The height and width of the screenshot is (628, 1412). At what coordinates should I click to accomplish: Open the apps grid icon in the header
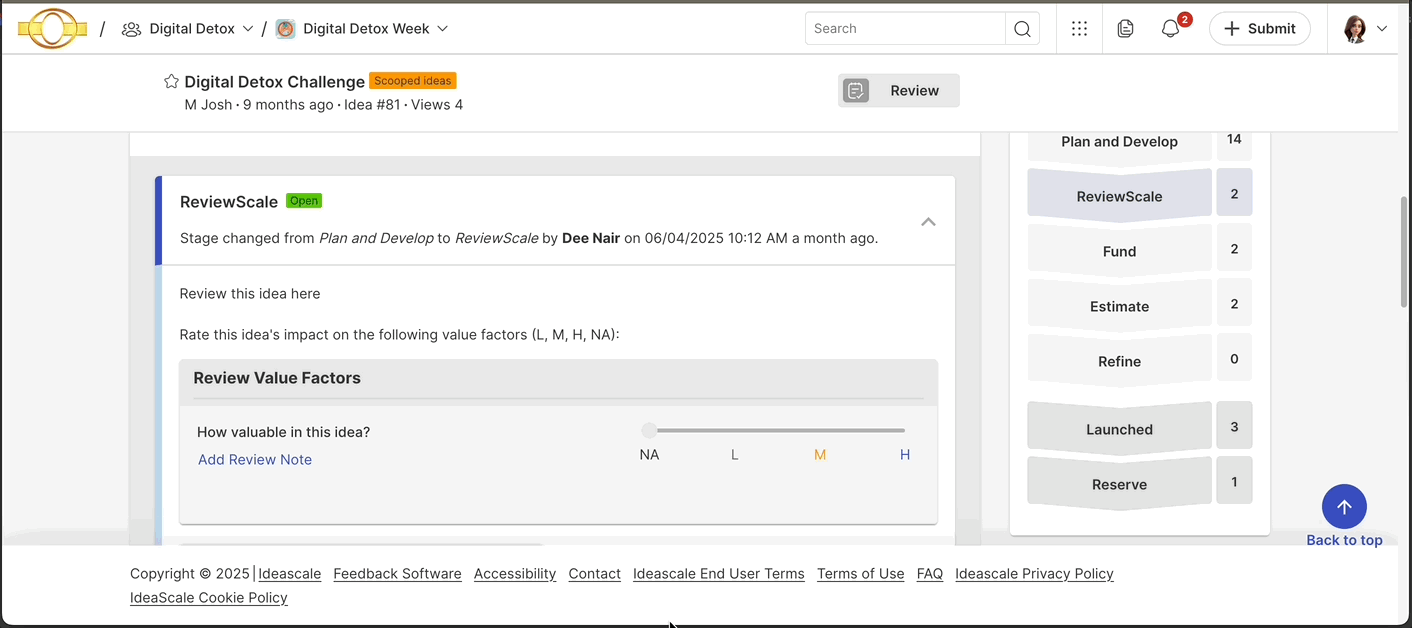(x=1079, y=28)
